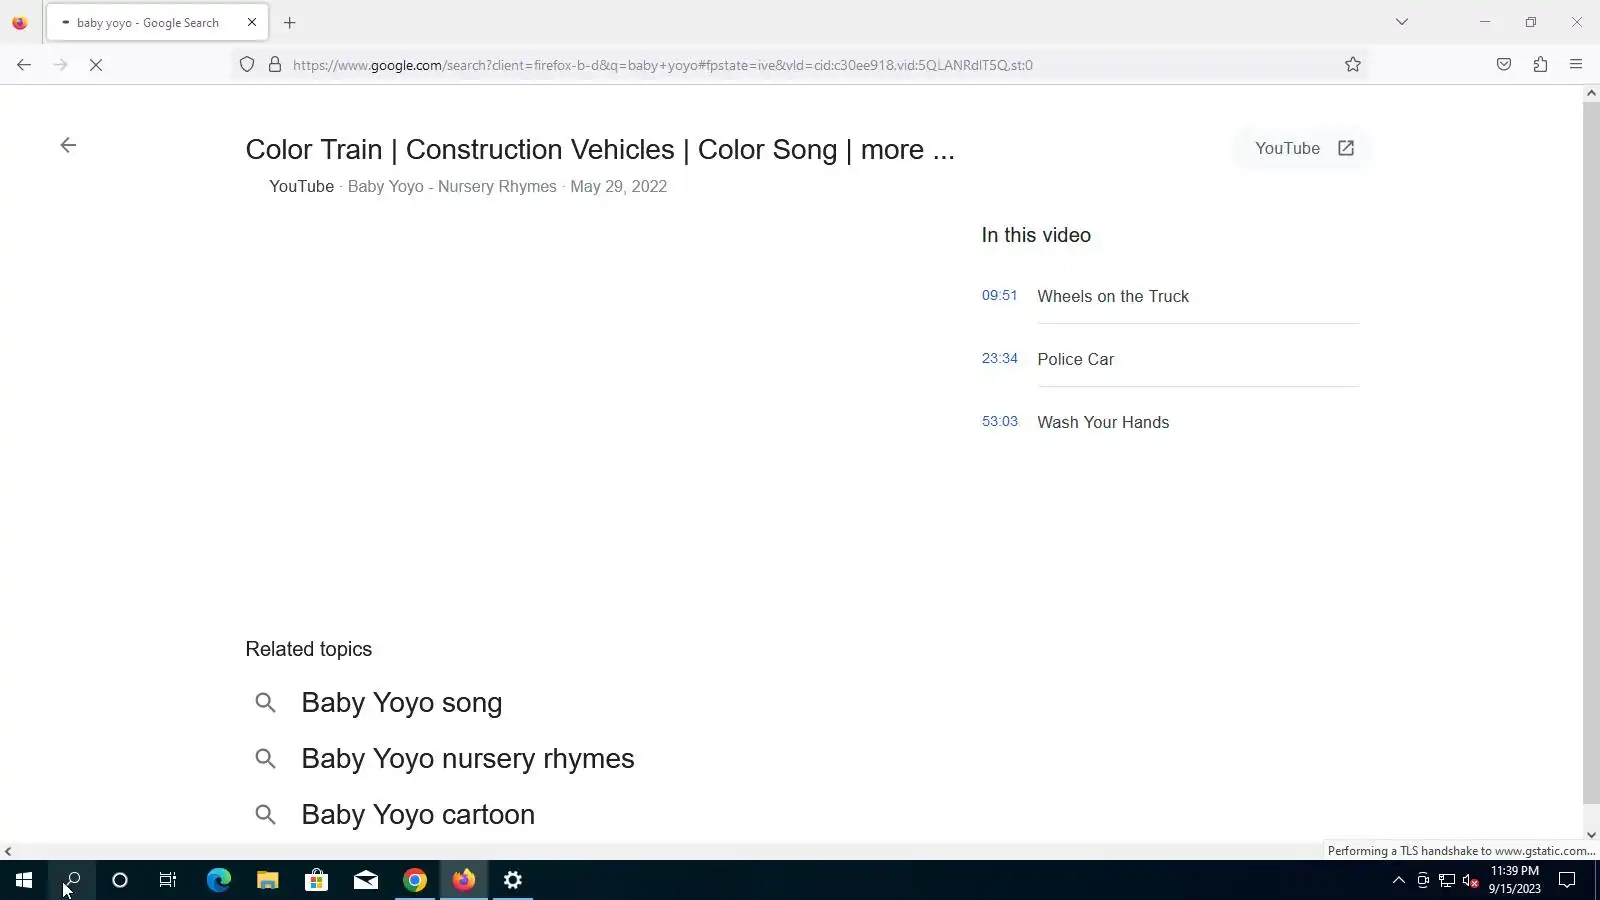This screenshot has height=900, width=1600.
Task: Open a new tab
Action: [x=290, y=23]
